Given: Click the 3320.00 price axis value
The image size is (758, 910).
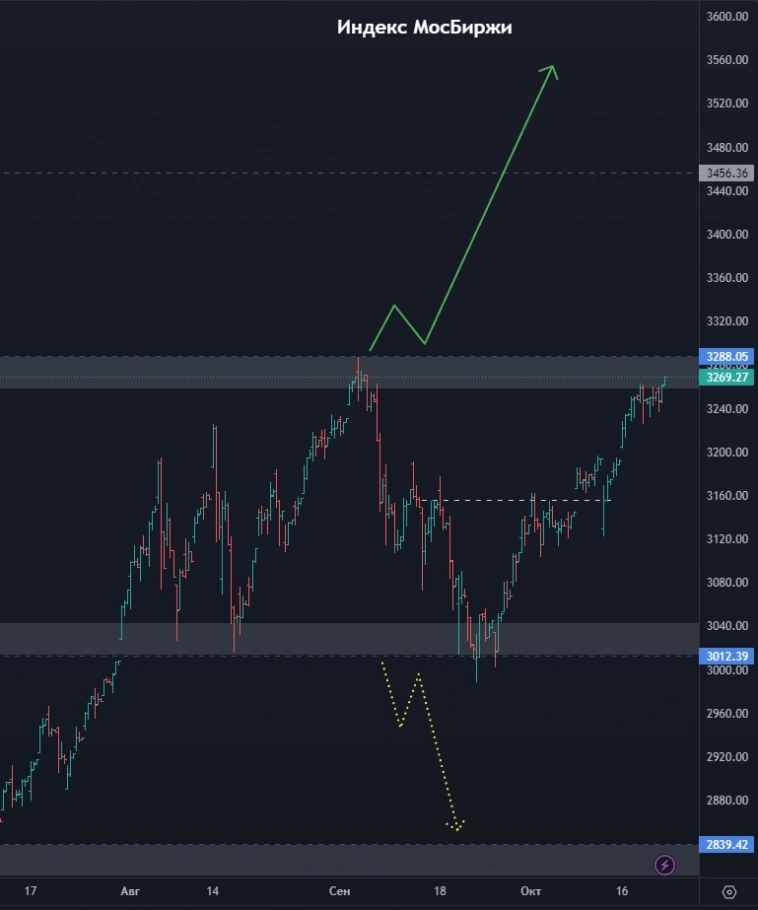Looking at the screenshot, I should (727, 321).
